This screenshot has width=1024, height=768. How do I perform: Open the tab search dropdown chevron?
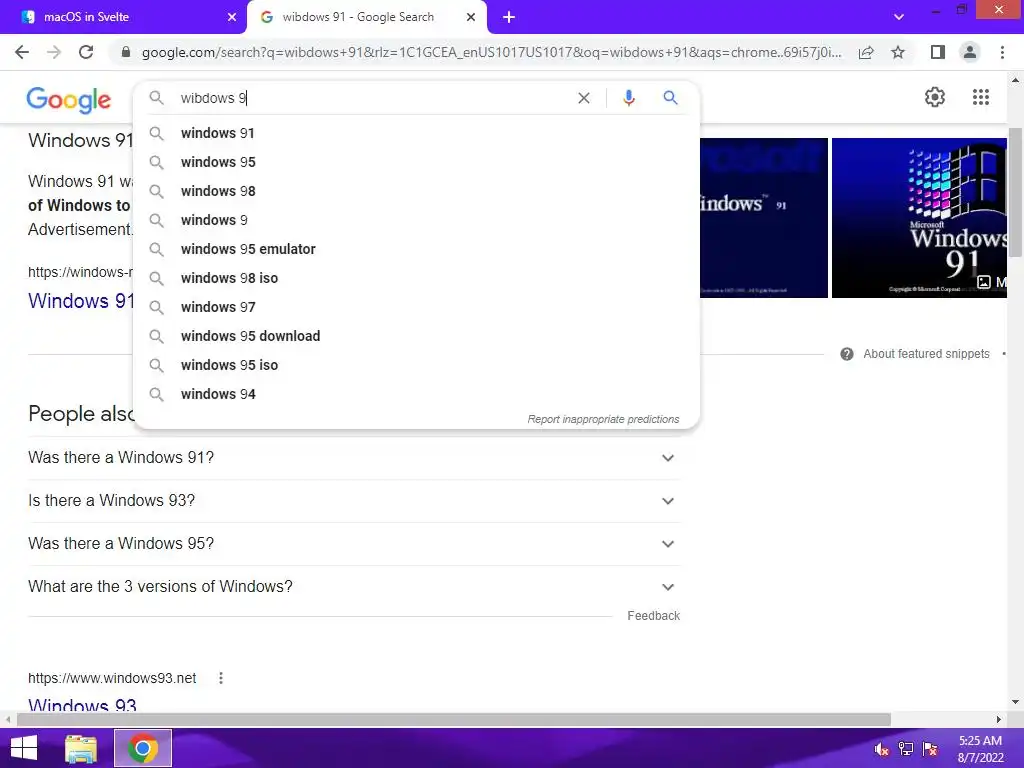point(899,17)
